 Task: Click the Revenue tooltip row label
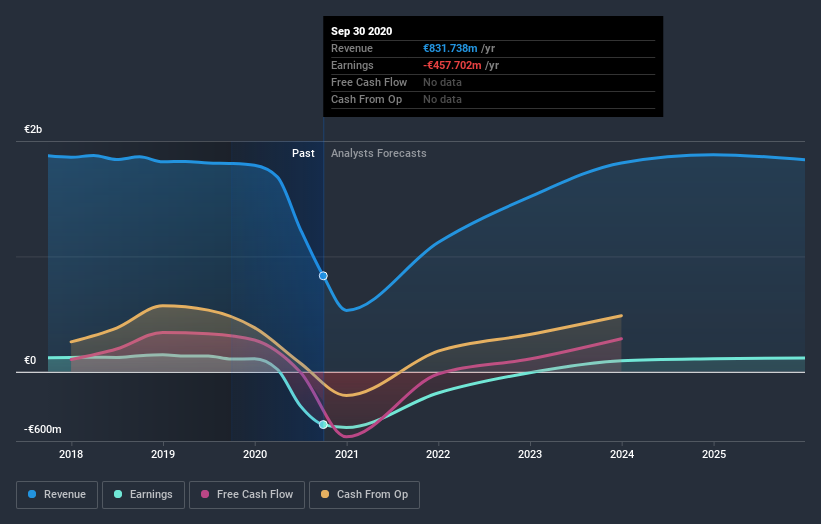click(352, 48)
